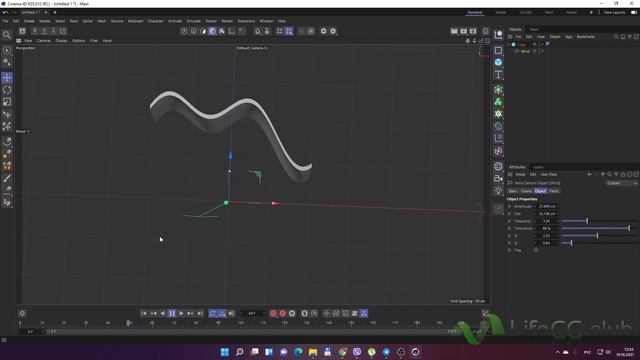Switch to the Layers tab
Screen dimensions: 640x360
[538, 167]
